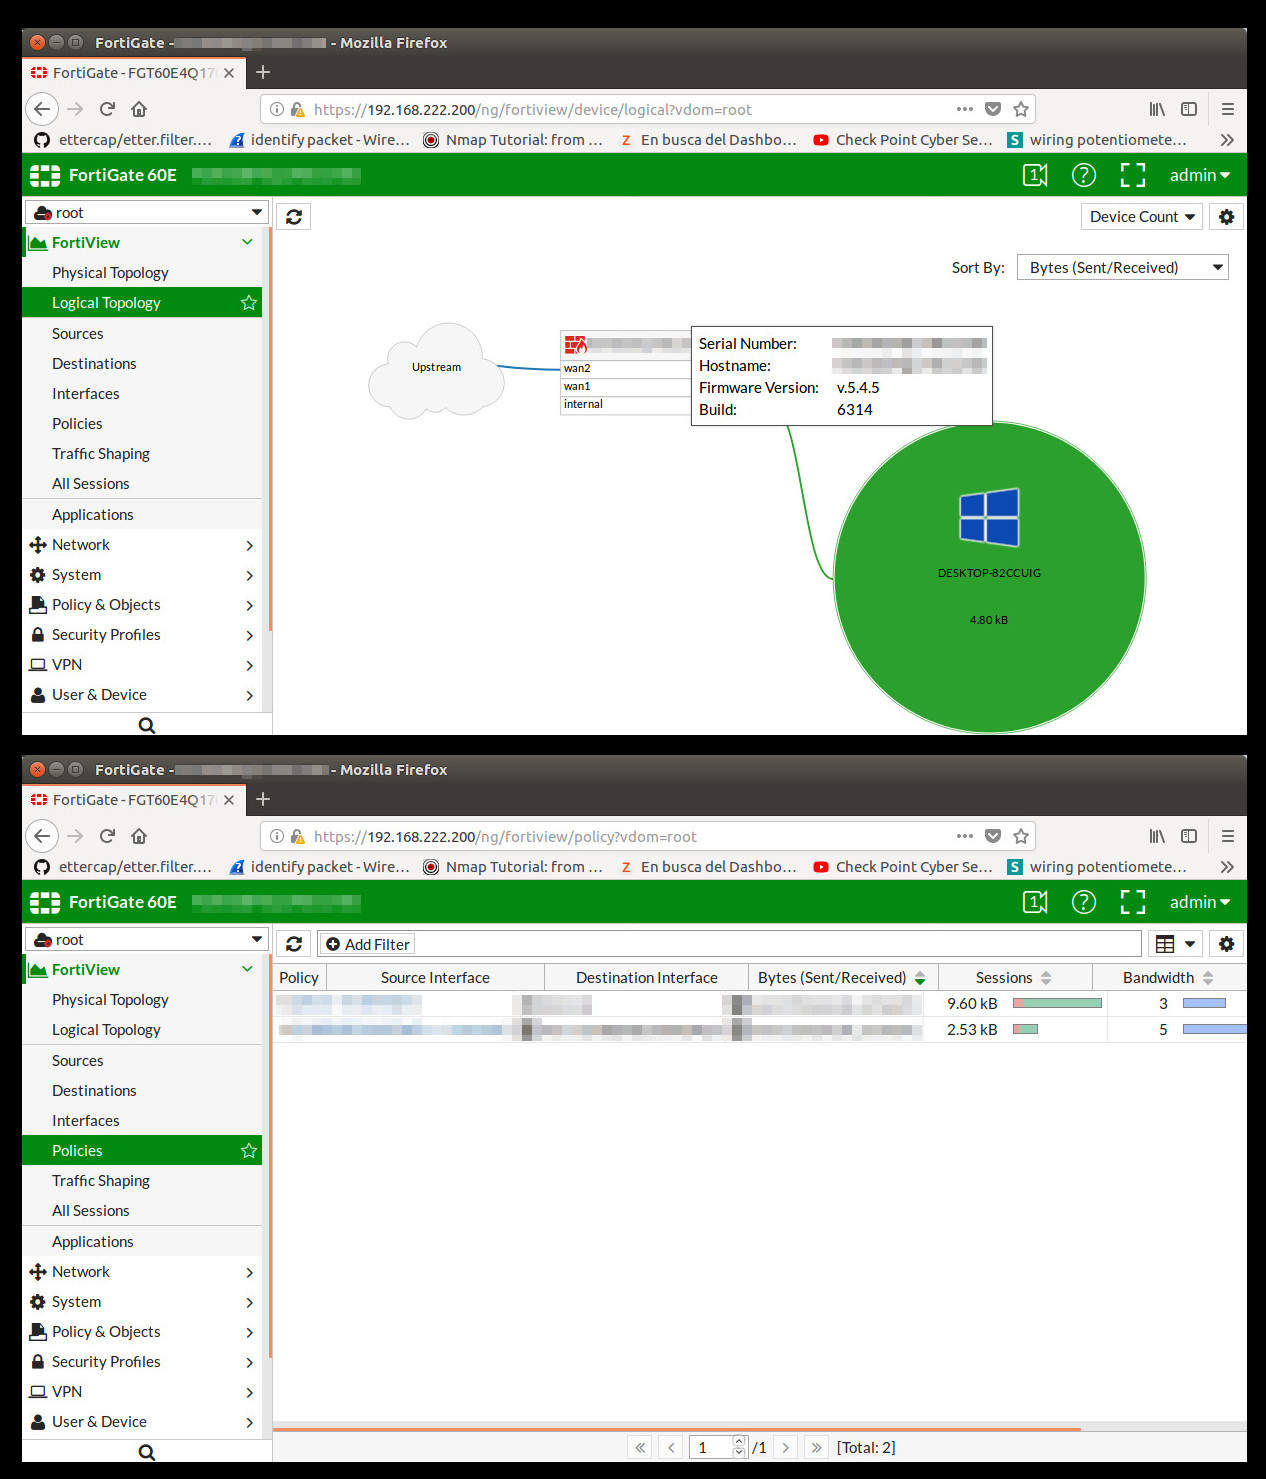The width and height of the screenshot is (1266, 1479).
Task: Open video tutorial icon in top FortiGate header
Action: coord(1035,175)
